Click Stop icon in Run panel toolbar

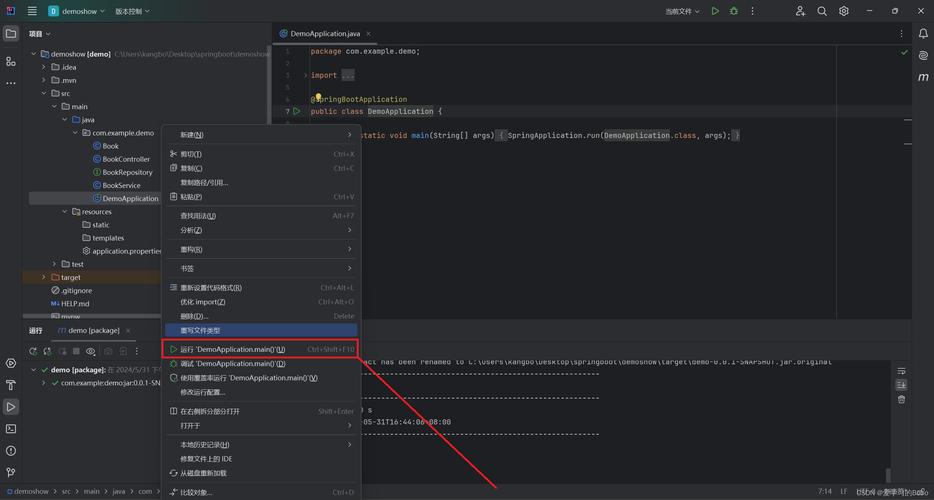[76, 352]
